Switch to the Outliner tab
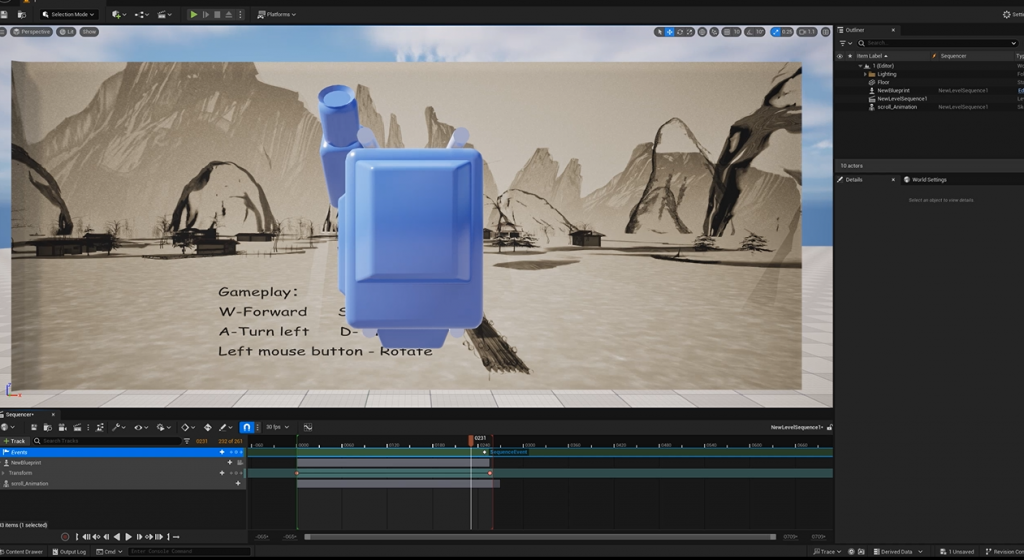The height and width of the screenshot is (560, 1024). [x=854, y=30]
